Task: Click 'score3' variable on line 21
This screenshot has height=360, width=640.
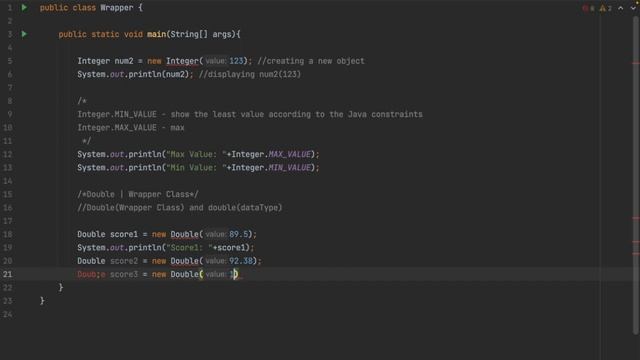Action: (x=124, y=274)
